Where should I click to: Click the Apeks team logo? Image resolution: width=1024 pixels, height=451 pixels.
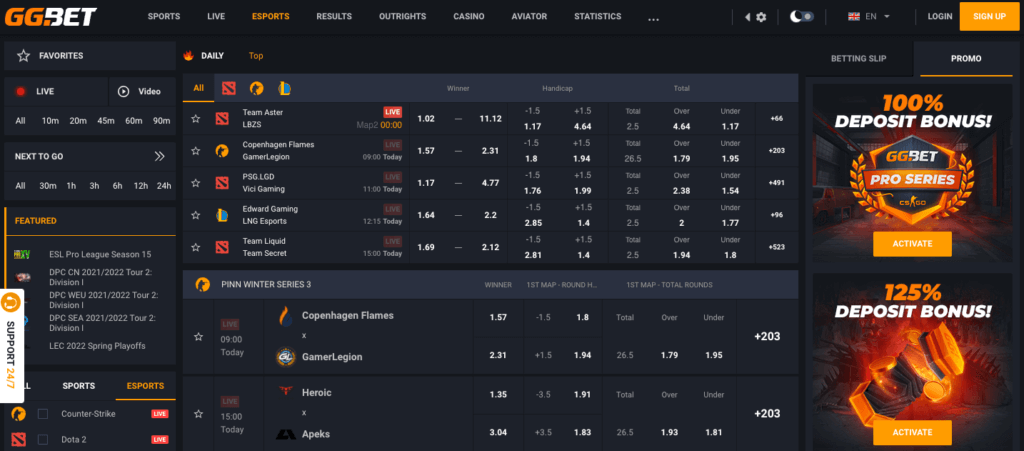point(285,434)
